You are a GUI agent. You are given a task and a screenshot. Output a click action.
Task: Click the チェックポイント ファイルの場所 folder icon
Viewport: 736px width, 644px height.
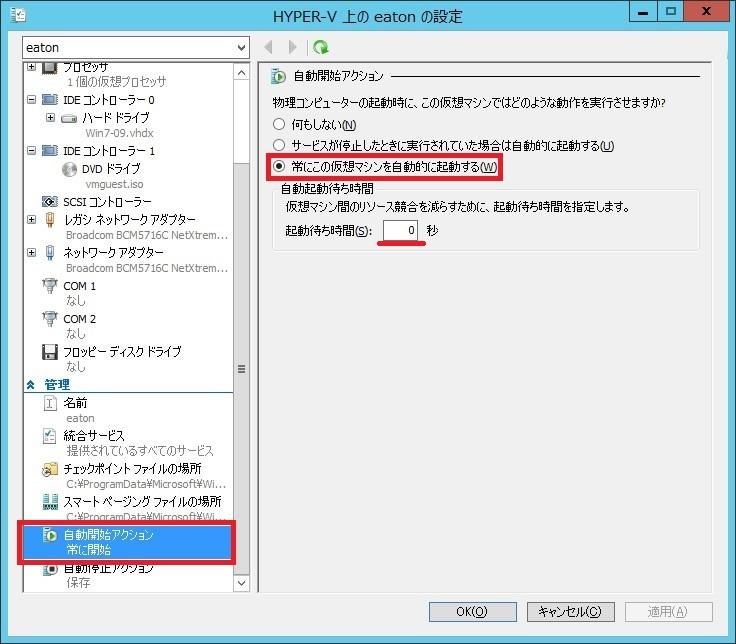50,469
